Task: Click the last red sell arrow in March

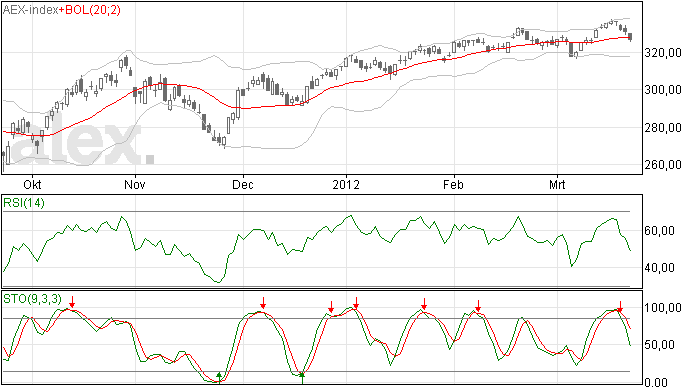Action: click(x=620, y=307)
